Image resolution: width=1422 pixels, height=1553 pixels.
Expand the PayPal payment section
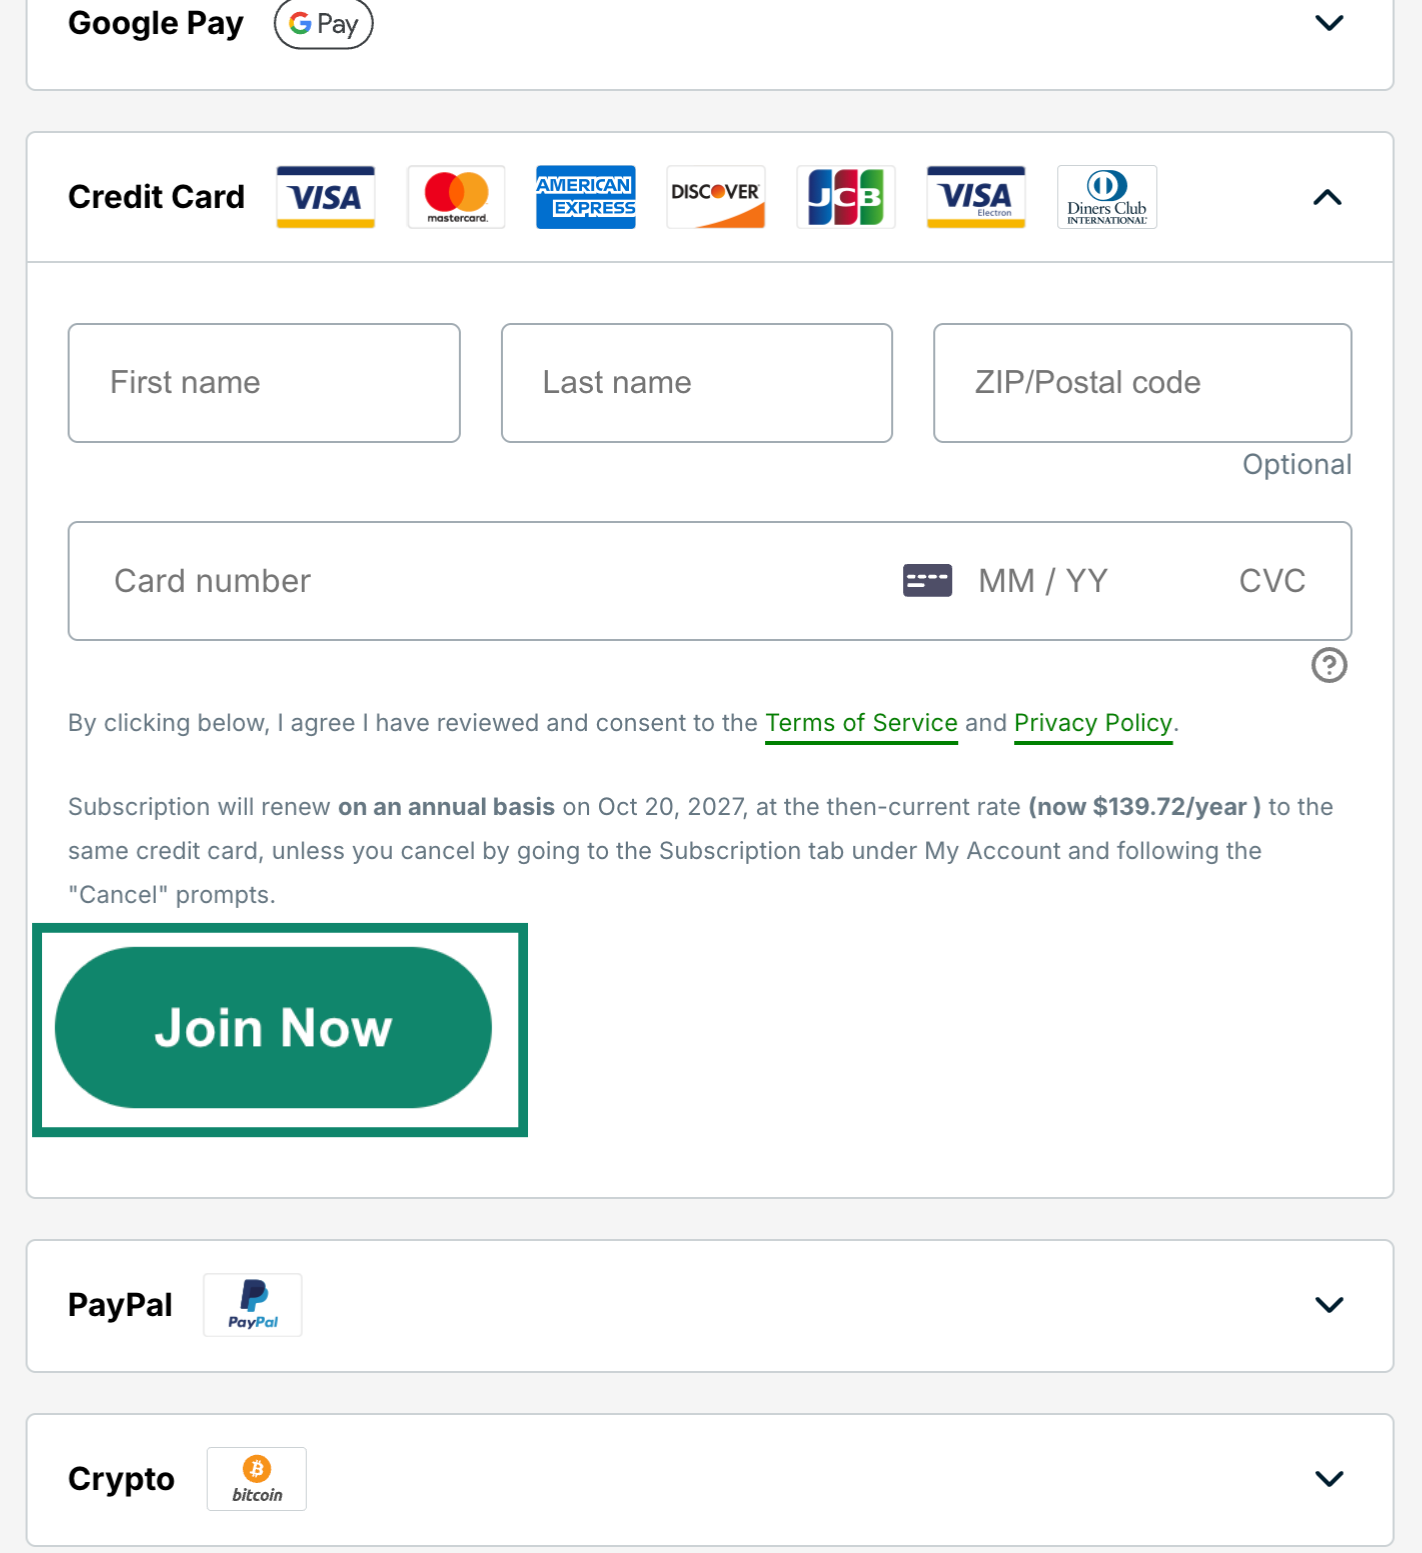pos(1328,1305)
